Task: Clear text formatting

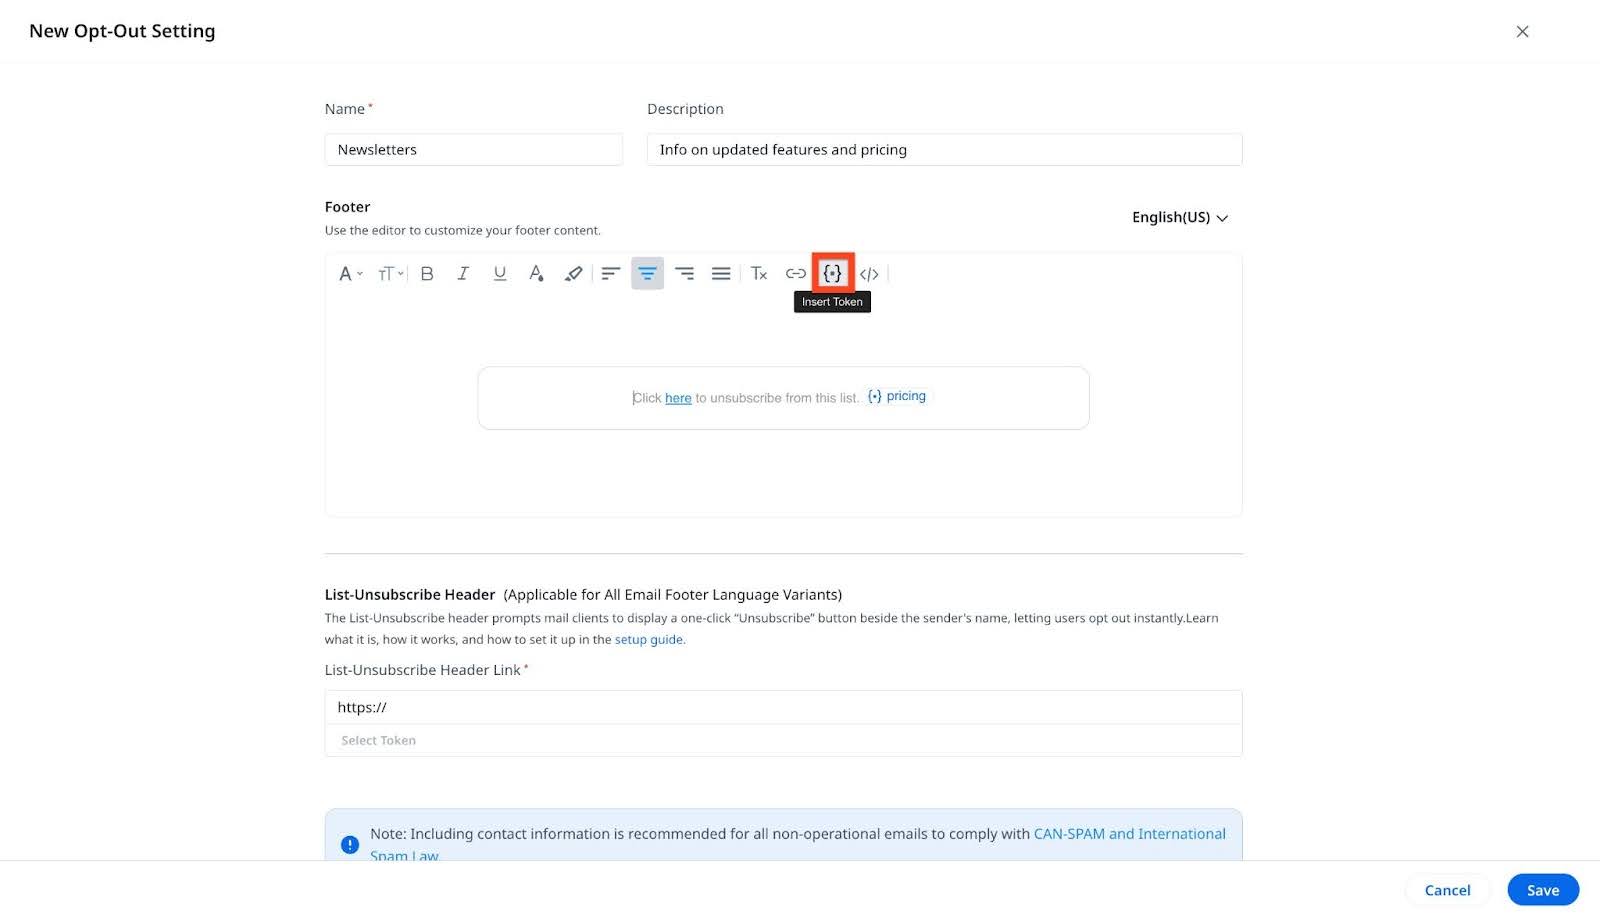Action: pos(759,274)
